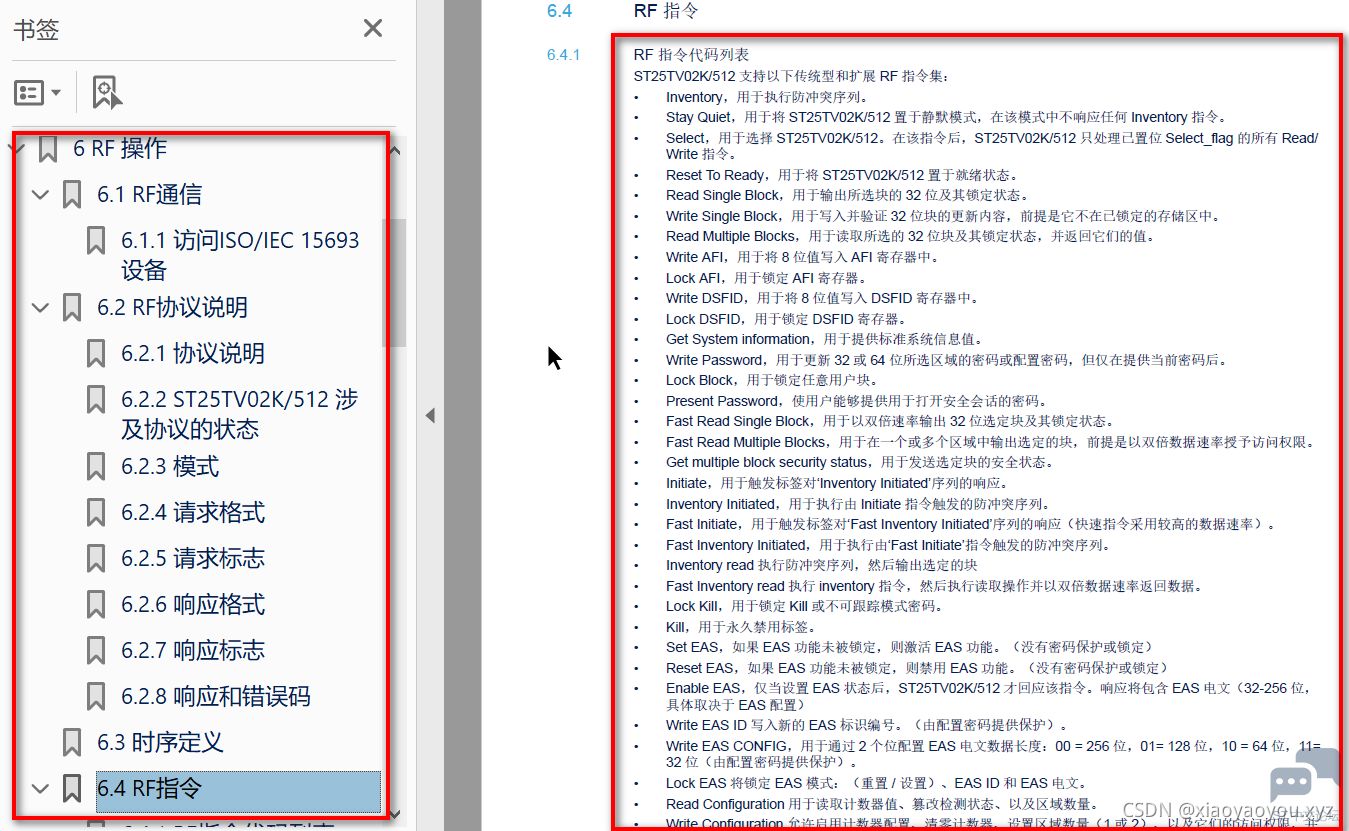Screen dimensions: 1349x831
Task: Click the bookmark icon beside 6.2 RF协议说明
Action: (71, 308)
